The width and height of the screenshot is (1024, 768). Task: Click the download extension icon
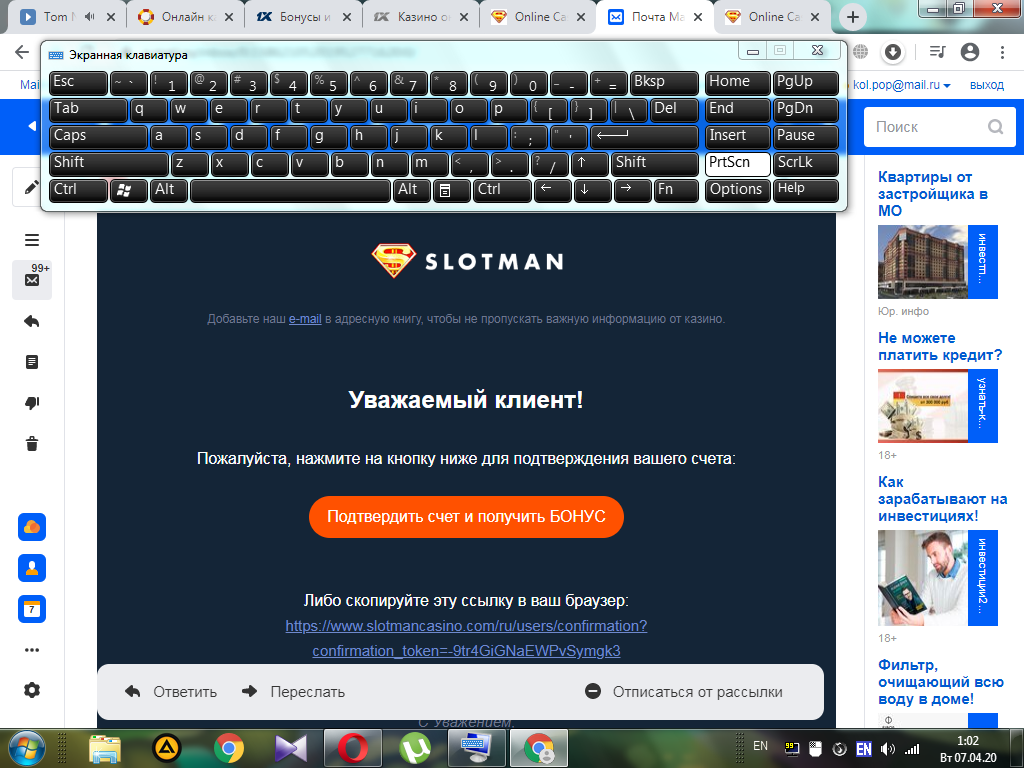pyautogui.click(x=893, y=52)
